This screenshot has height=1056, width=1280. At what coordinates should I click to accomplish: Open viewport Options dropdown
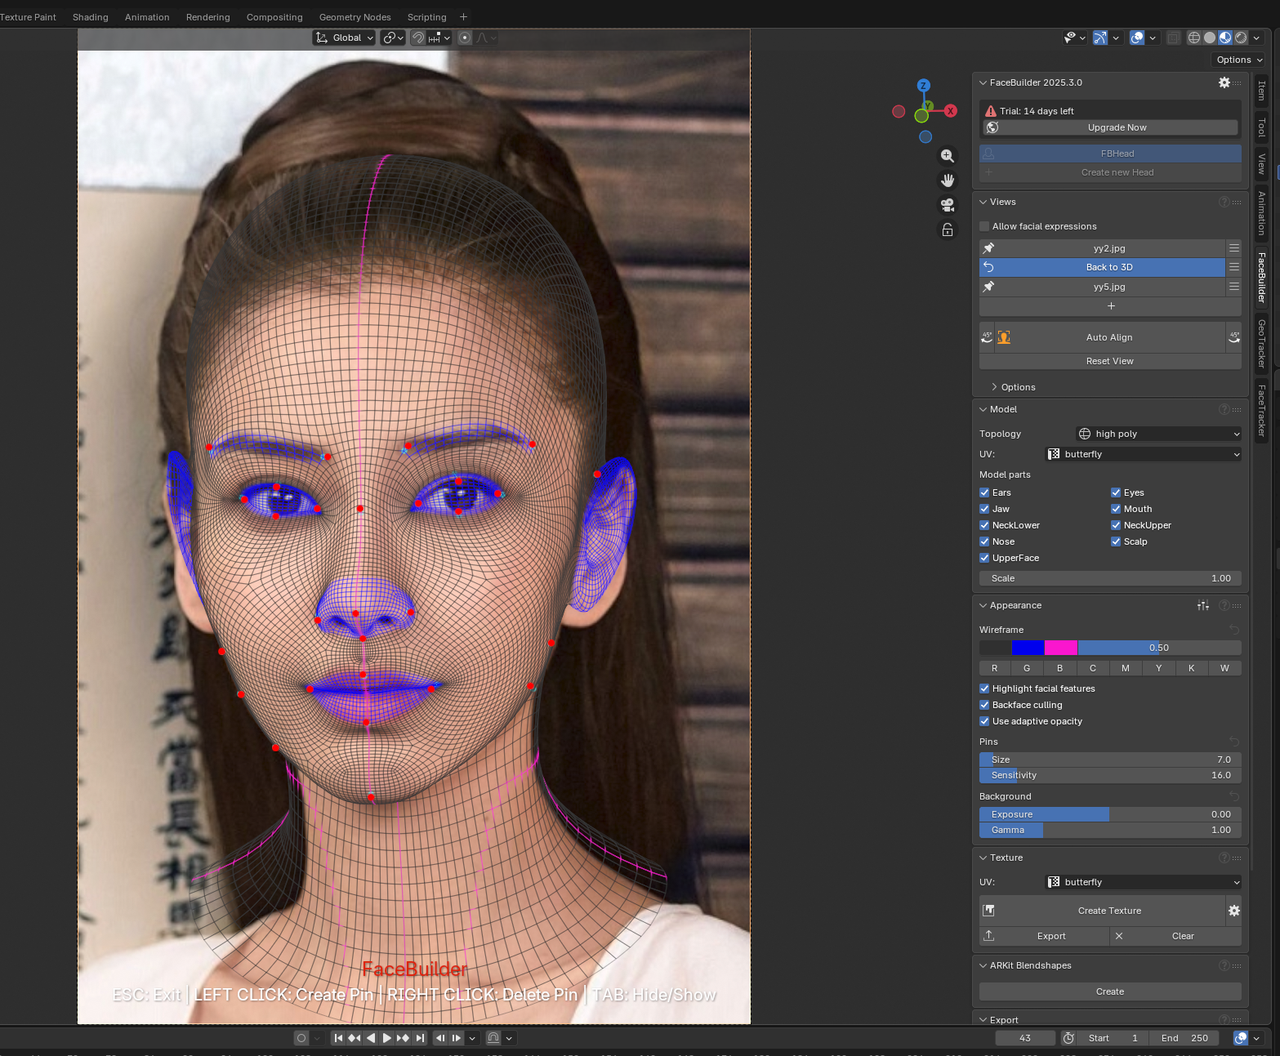click(1238, 60)
